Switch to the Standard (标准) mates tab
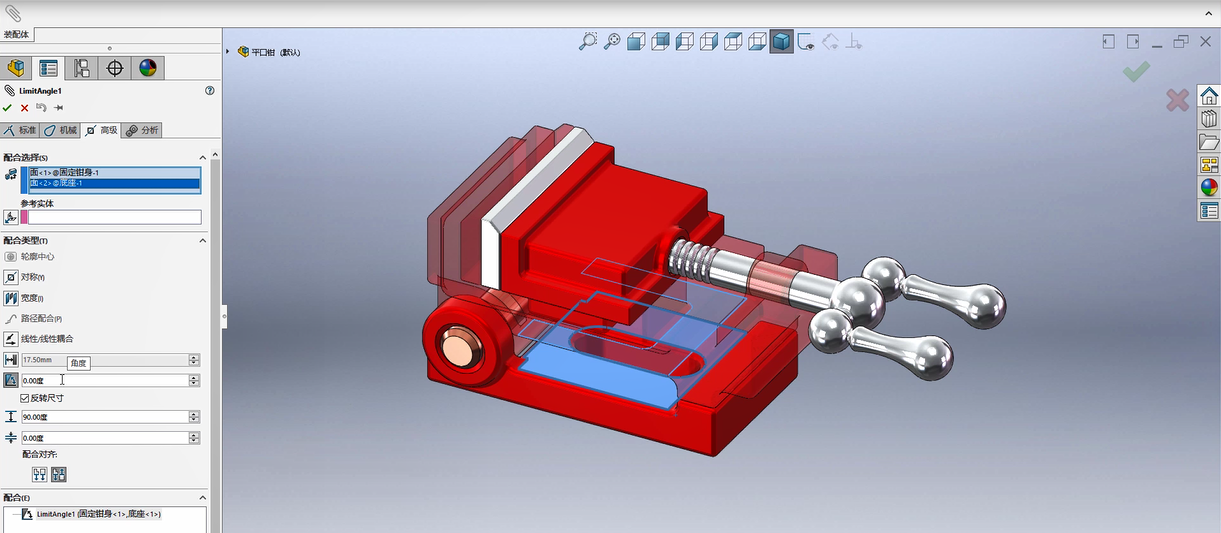The height and width of the screenshot is (533, 1221). point(21,130)
